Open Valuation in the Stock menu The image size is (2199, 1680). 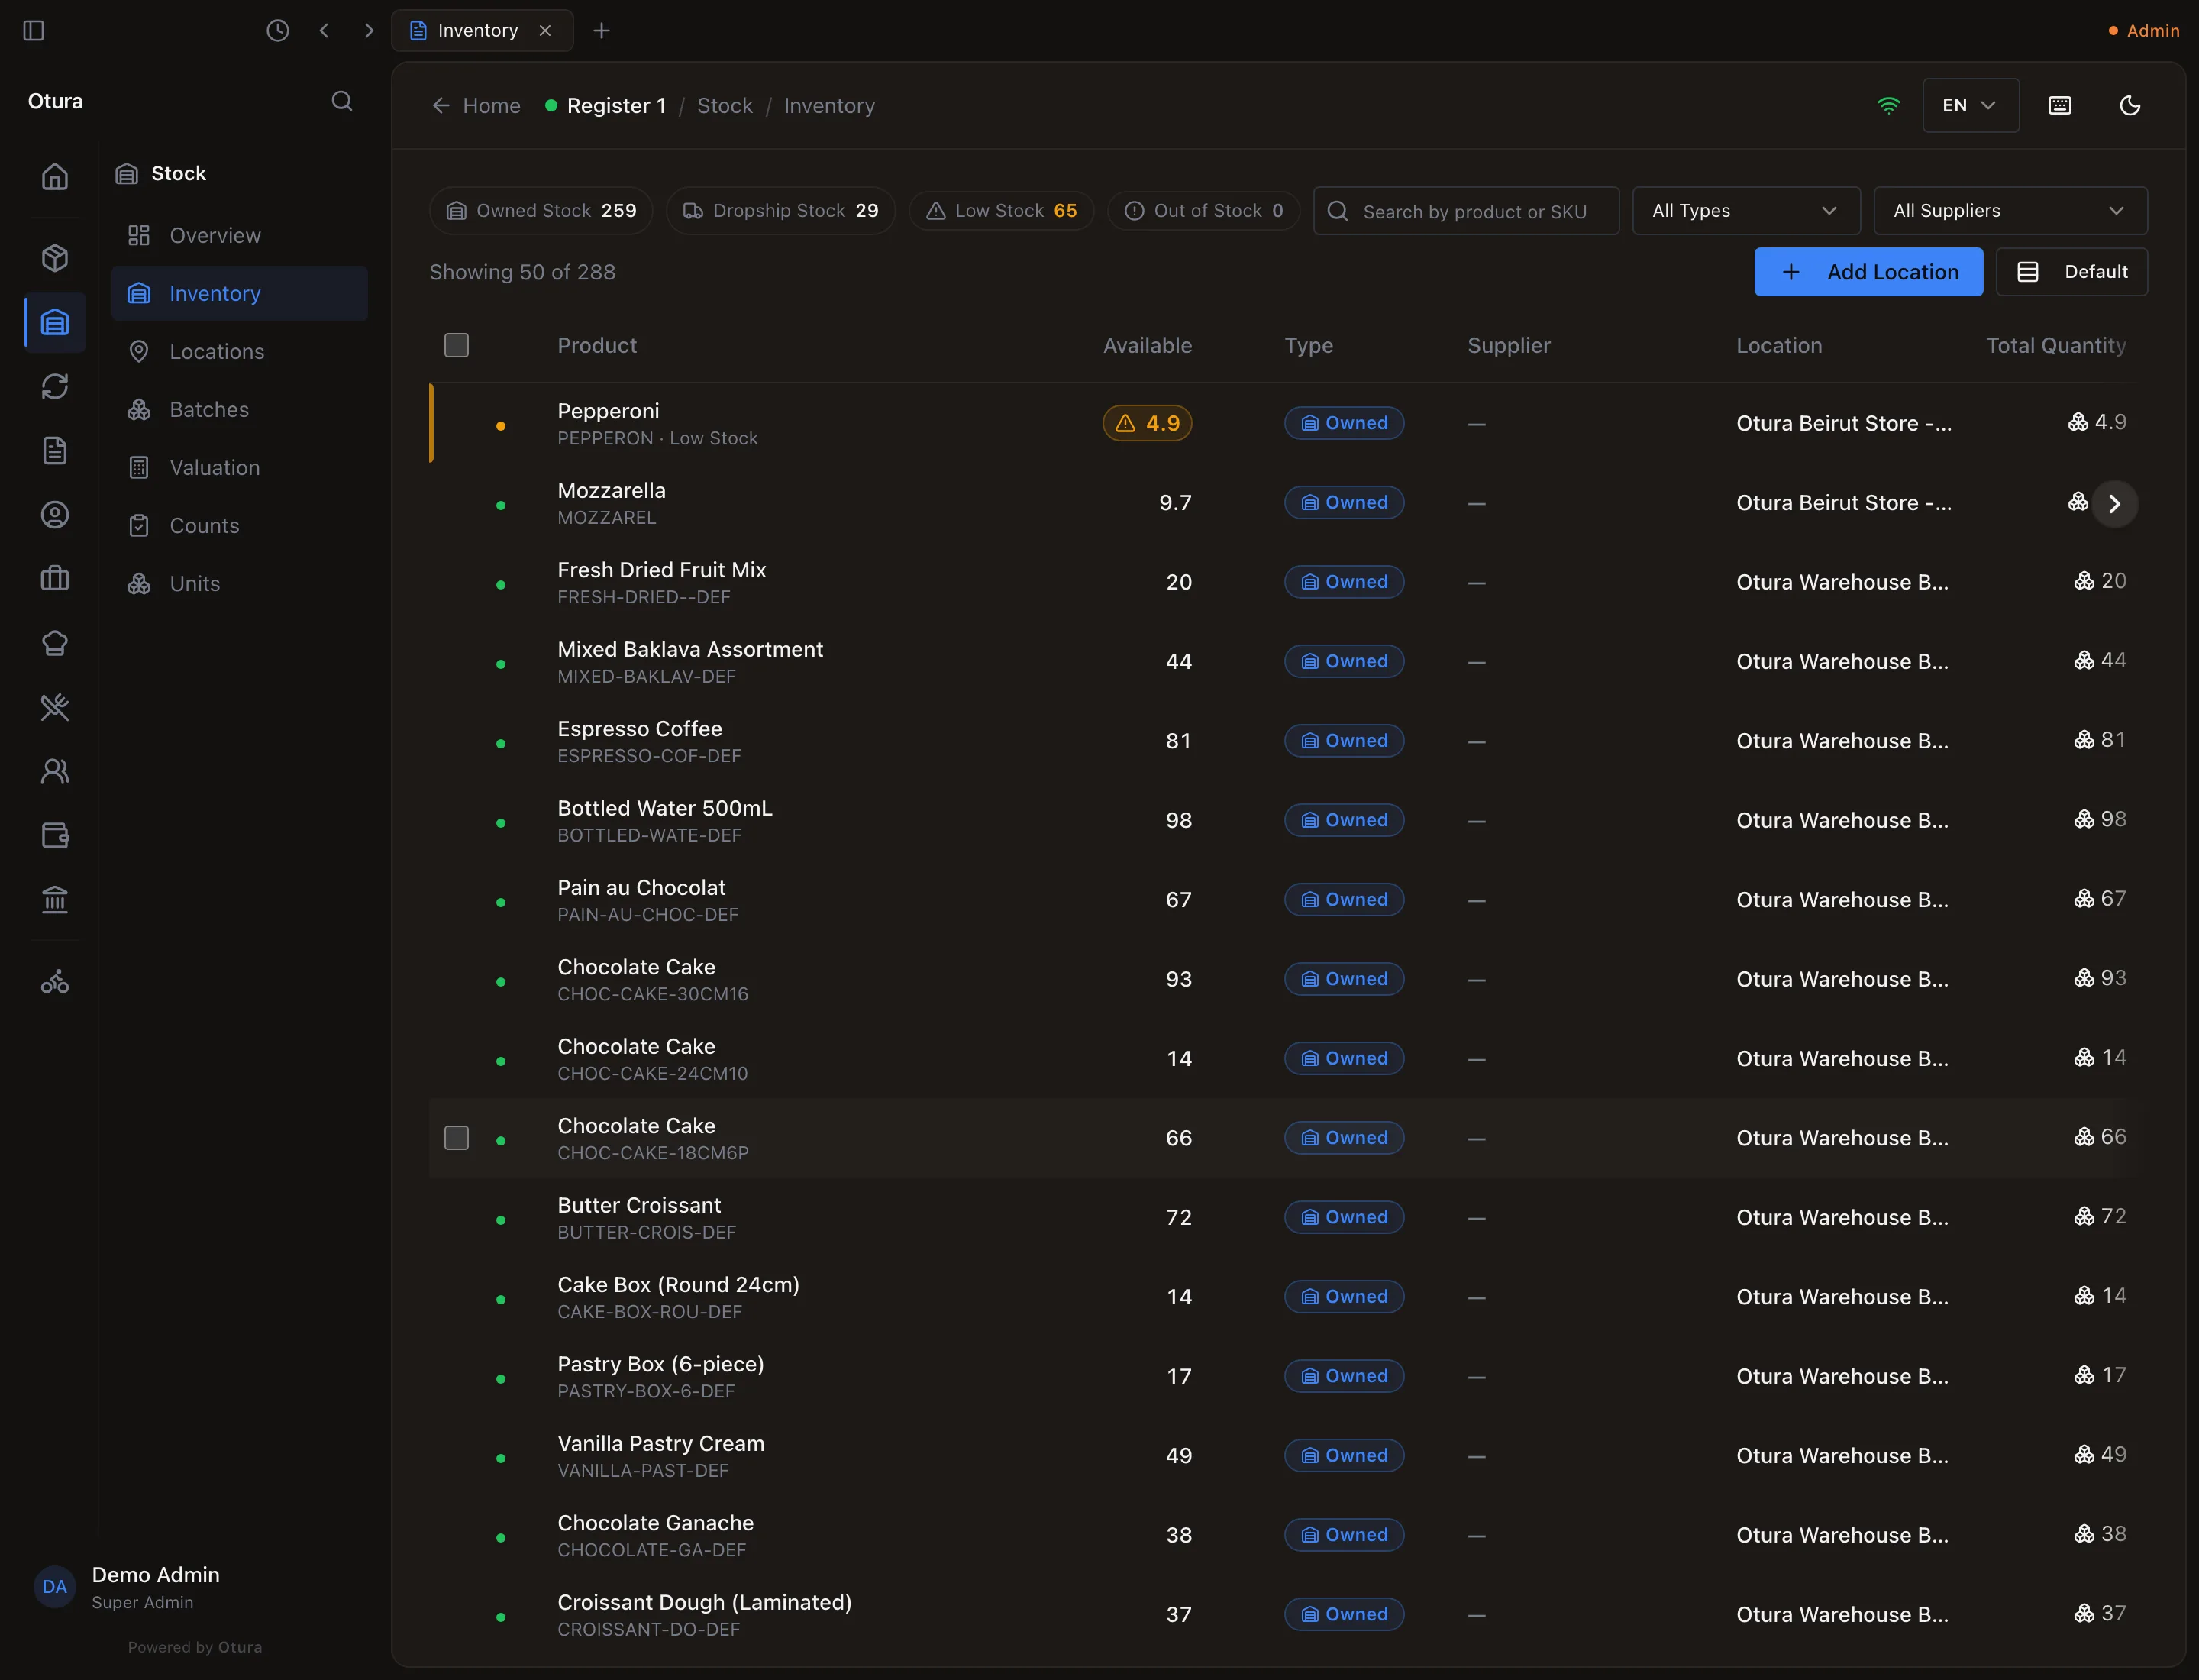[x=239, y=468]
